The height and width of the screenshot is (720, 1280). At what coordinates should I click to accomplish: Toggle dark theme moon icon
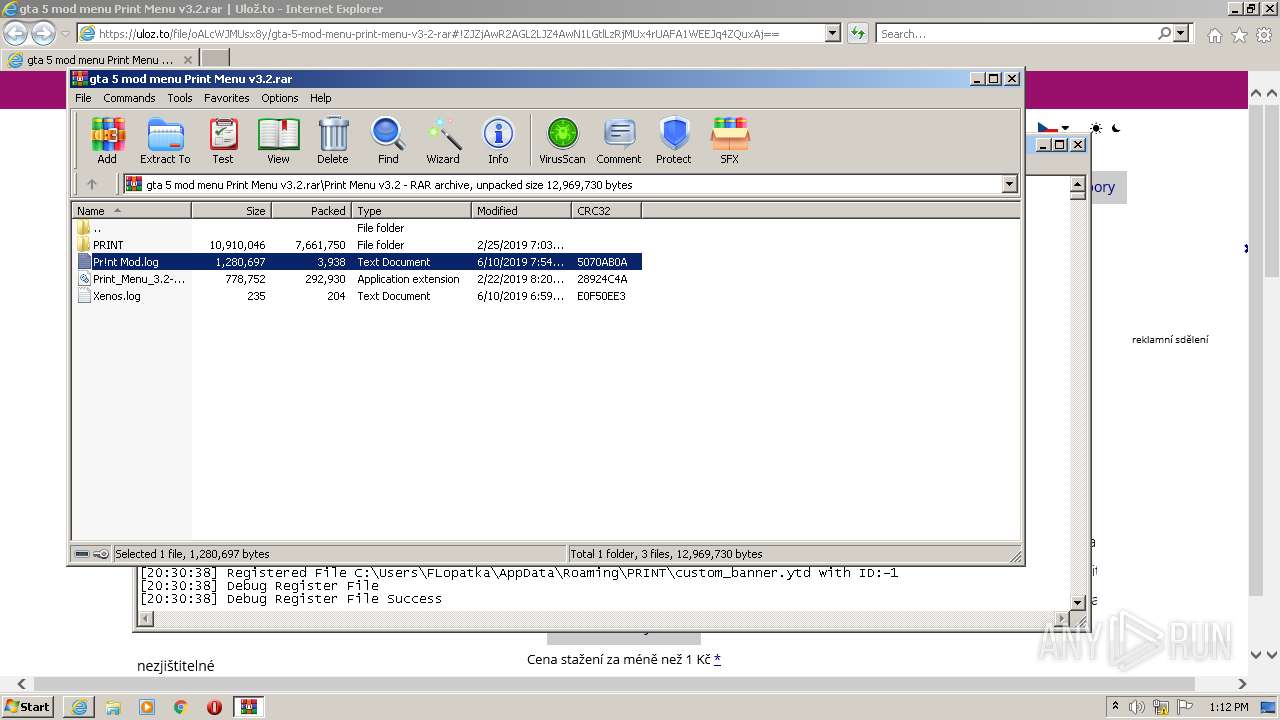(1116, 128)
